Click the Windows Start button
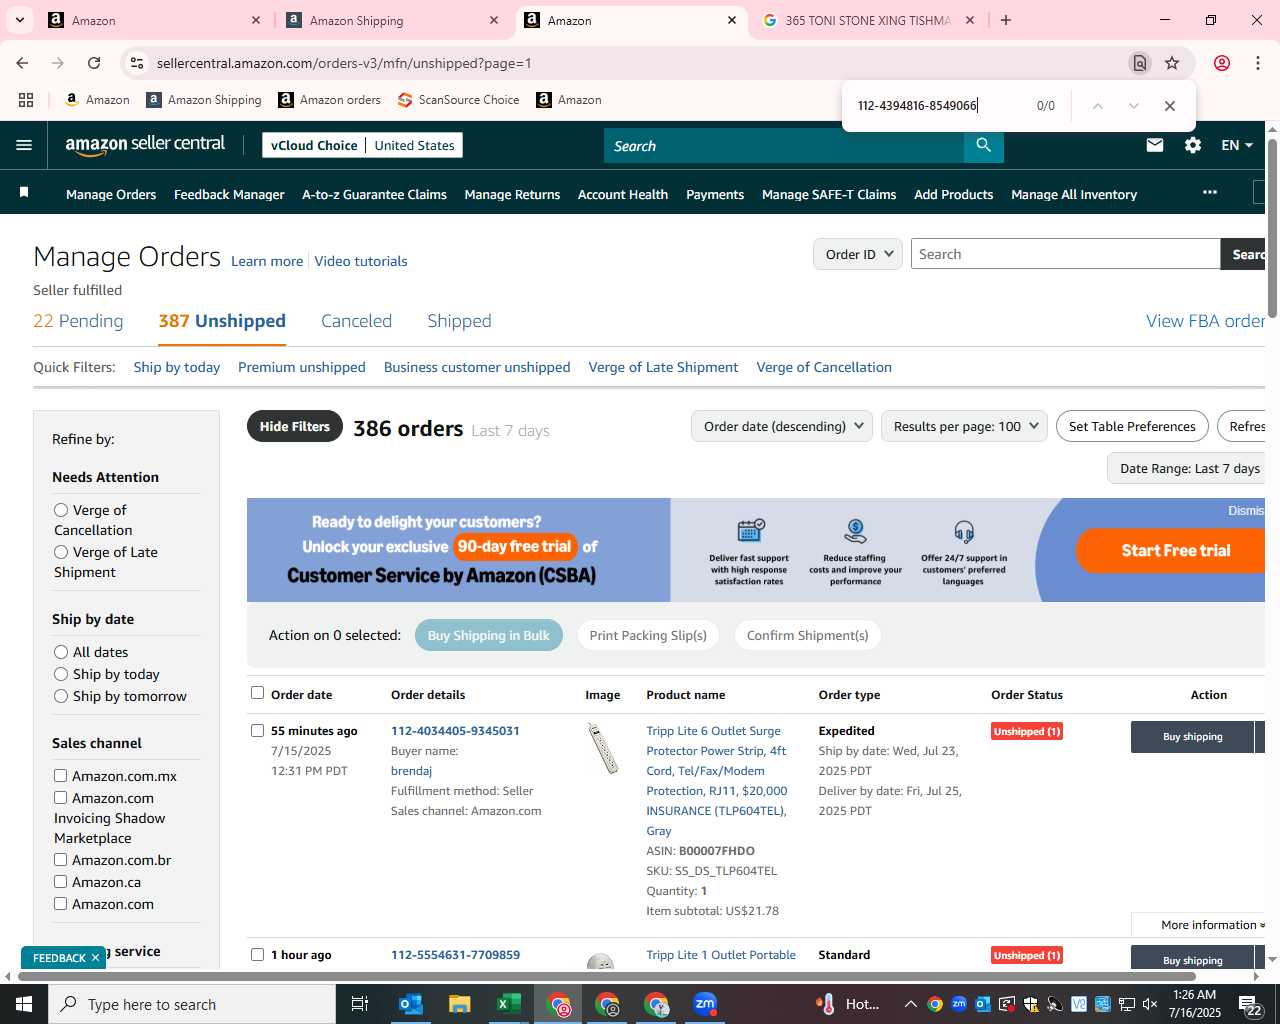Screen dimensions: 1280x1024 click(x=24, y=1004)
